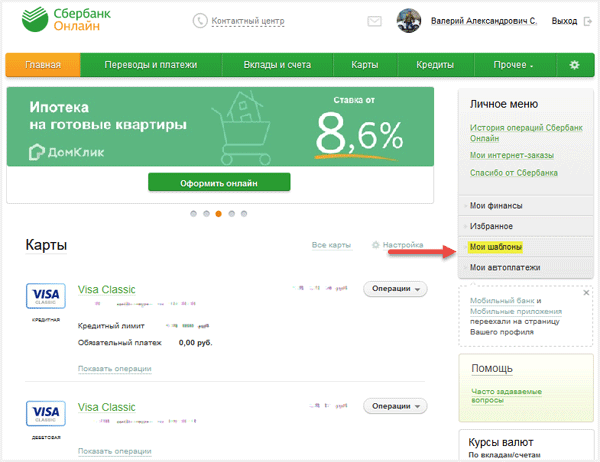Open Вклады и счета tab

coord(277,65)
